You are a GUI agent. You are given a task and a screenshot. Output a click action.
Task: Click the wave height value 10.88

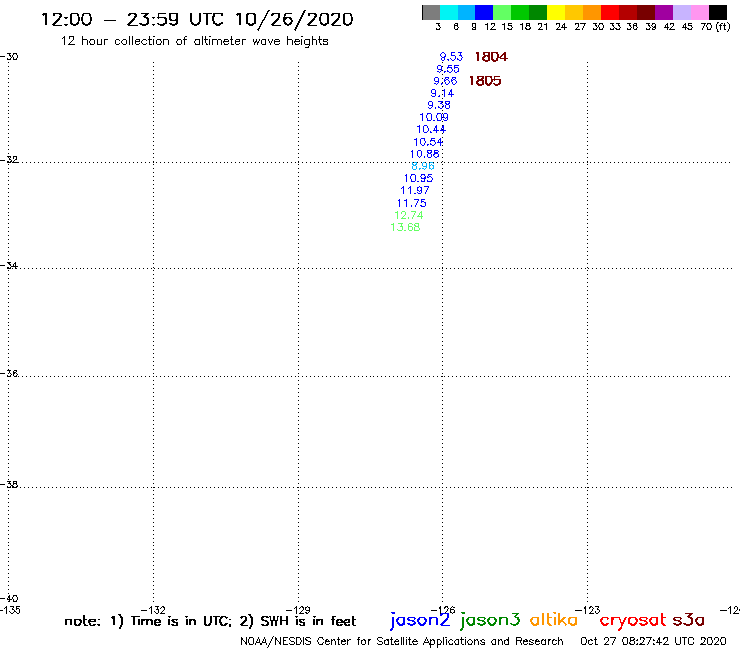(424, 154)
